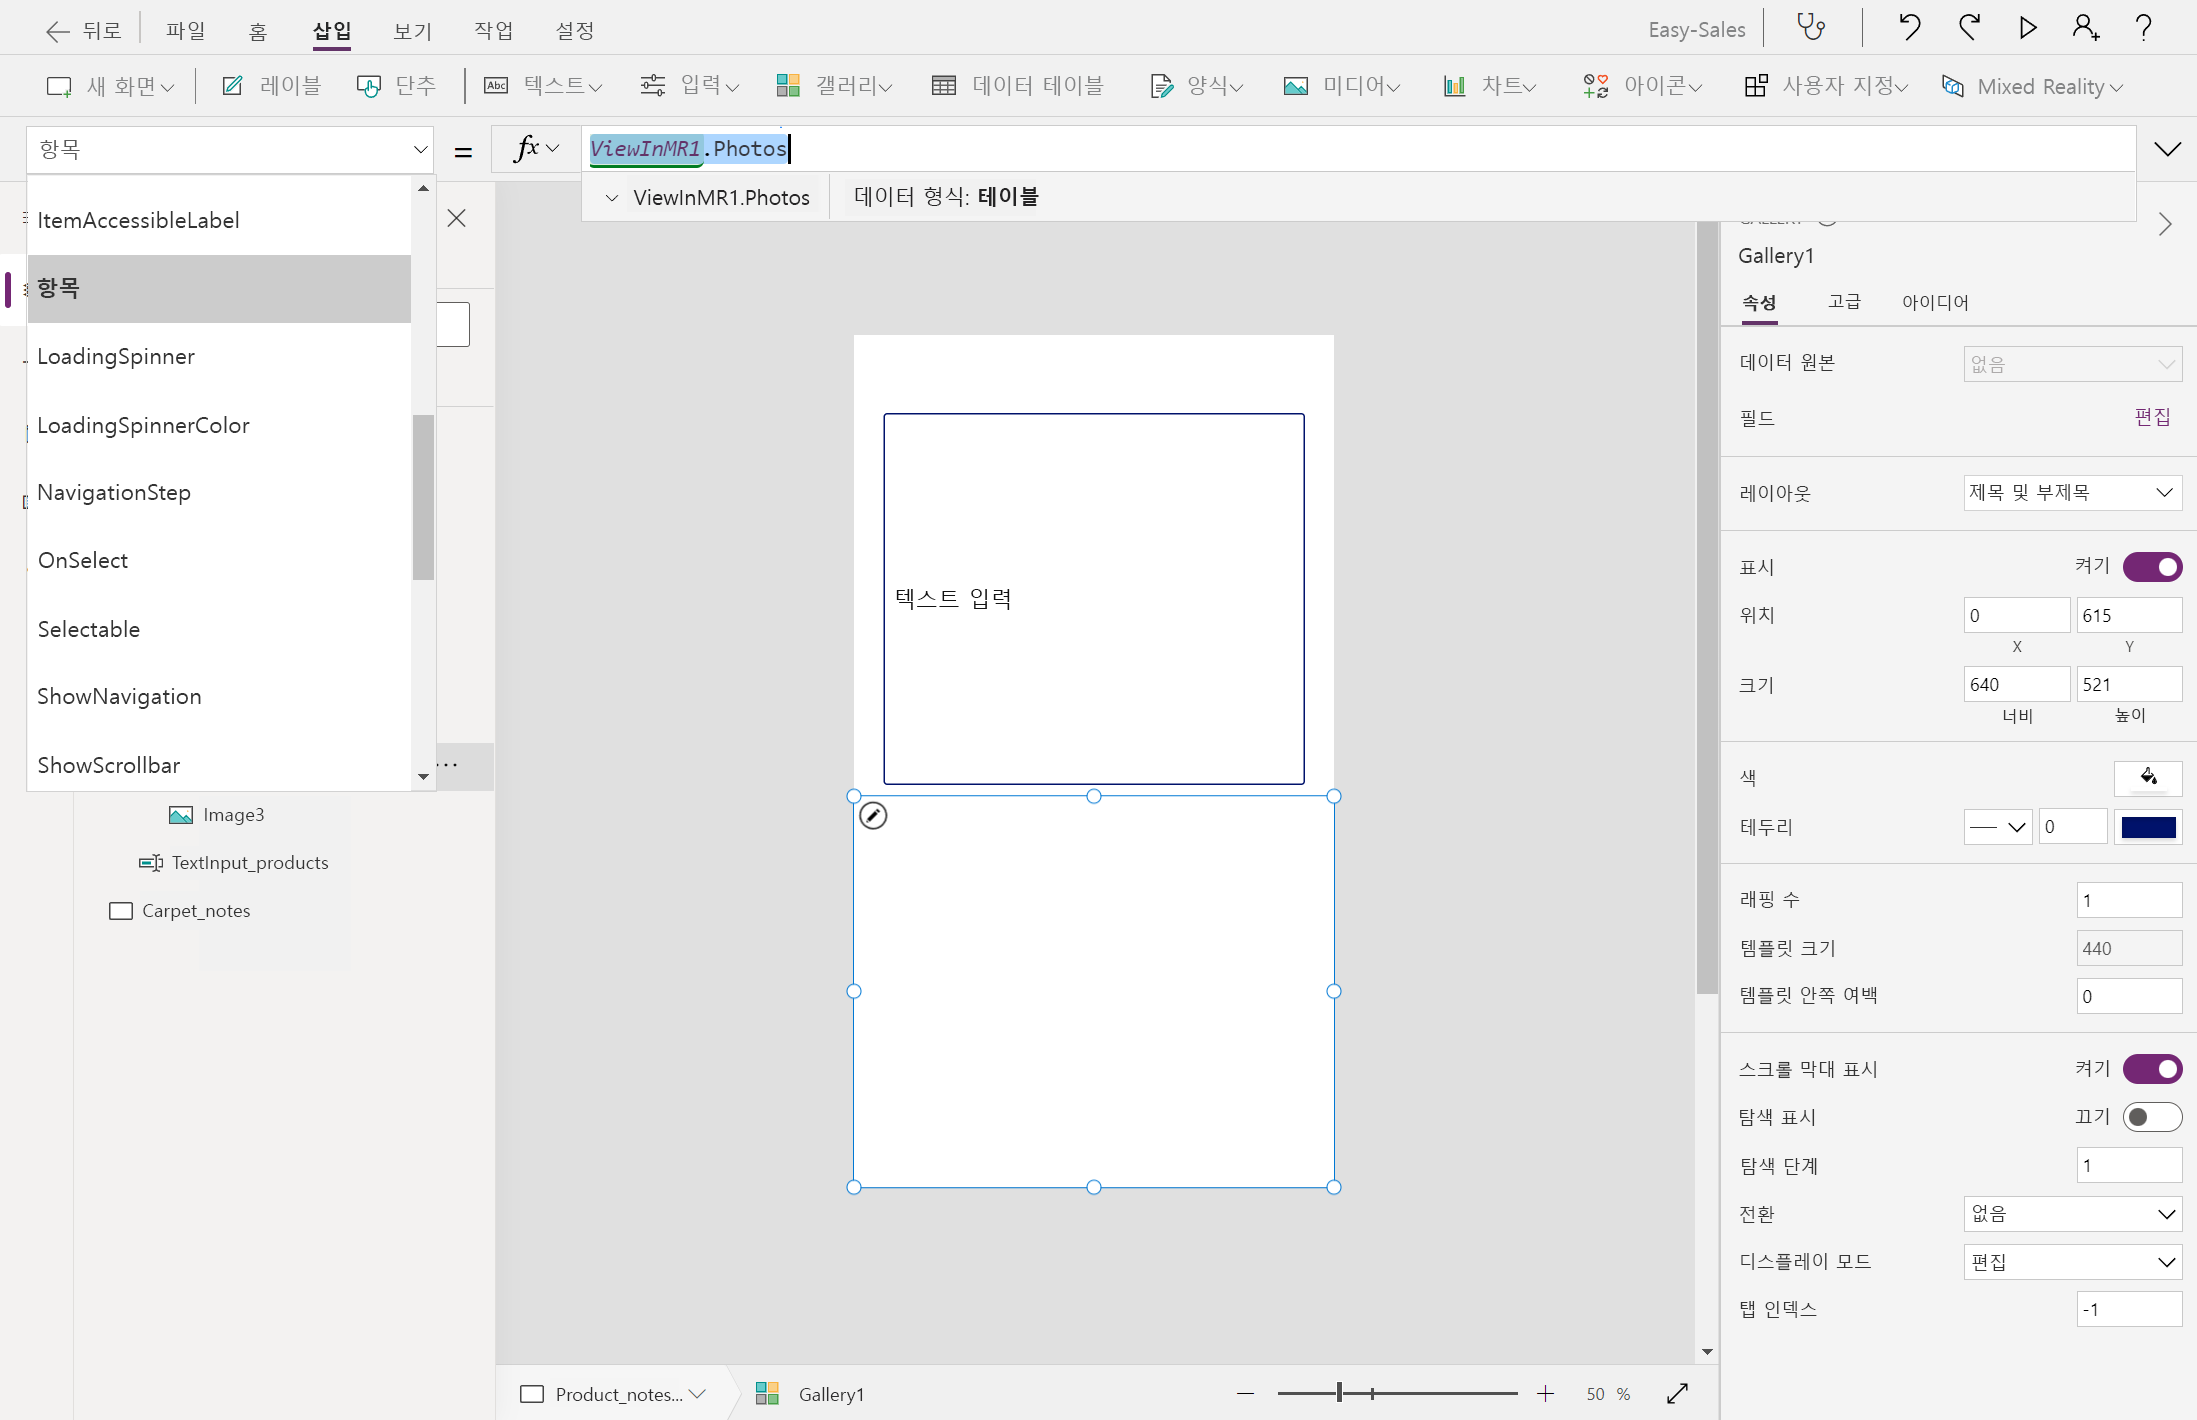Image resolution: width=2197 pixels, height=1420 pixels.
Task: Click the 편집 fields link
Action: click(x=2152, y=417)
